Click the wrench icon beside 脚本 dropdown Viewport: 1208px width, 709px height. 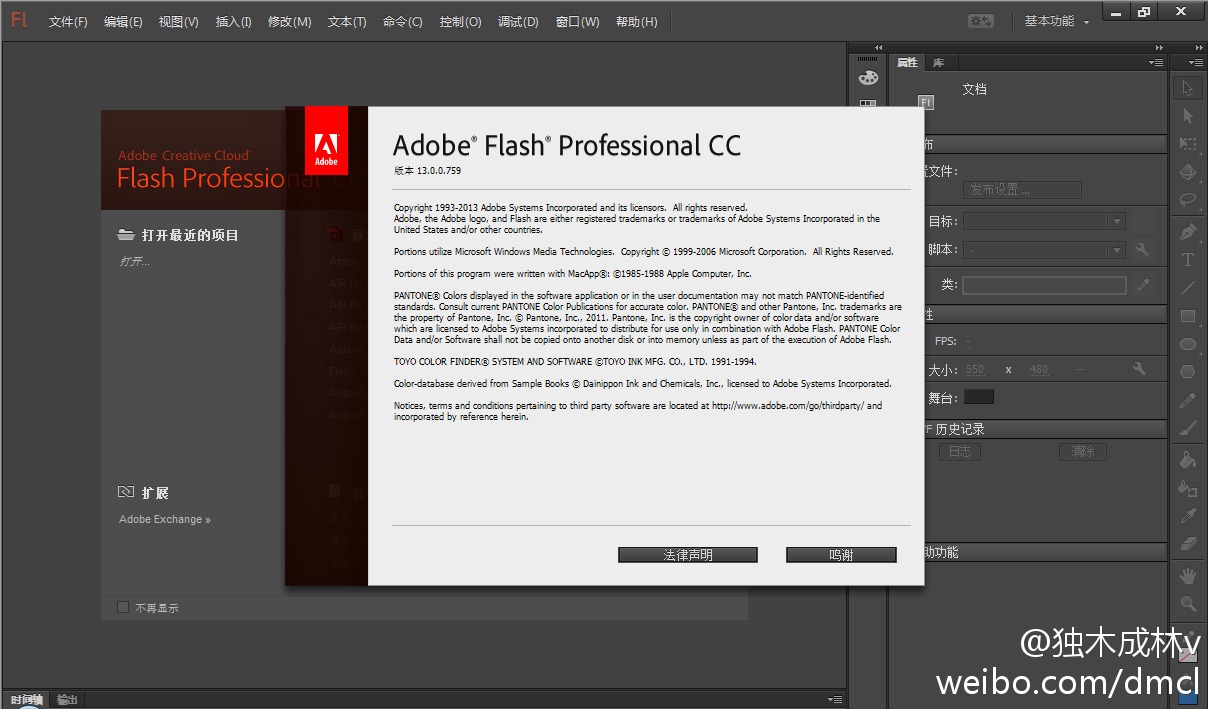(1142, 250)
